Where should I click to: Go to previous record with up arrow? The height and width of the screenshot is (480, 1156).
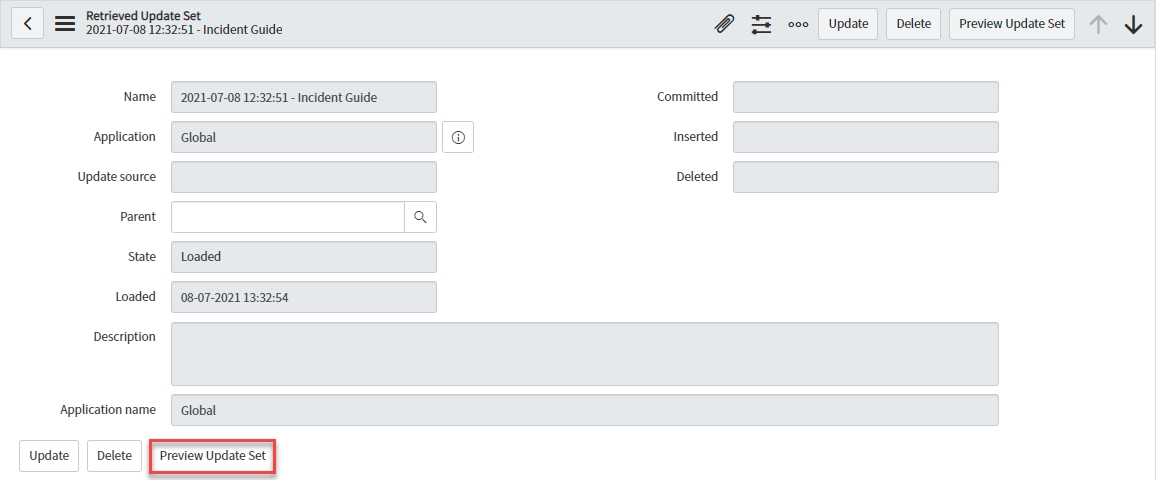point(1098,24)
